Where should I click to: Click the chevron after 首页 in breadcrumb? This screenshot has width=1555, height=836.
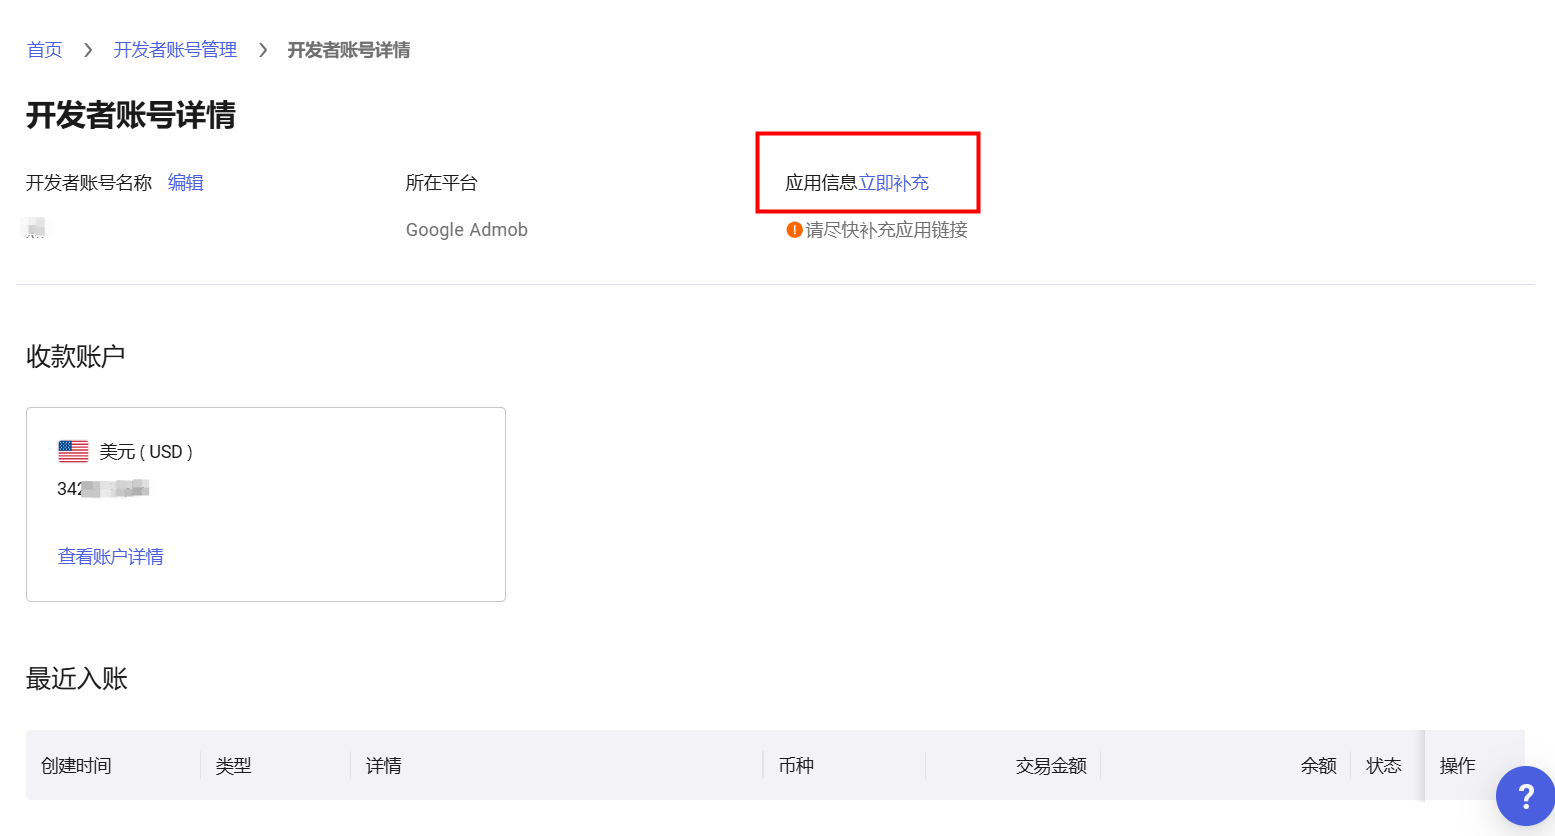coord(88,50)
